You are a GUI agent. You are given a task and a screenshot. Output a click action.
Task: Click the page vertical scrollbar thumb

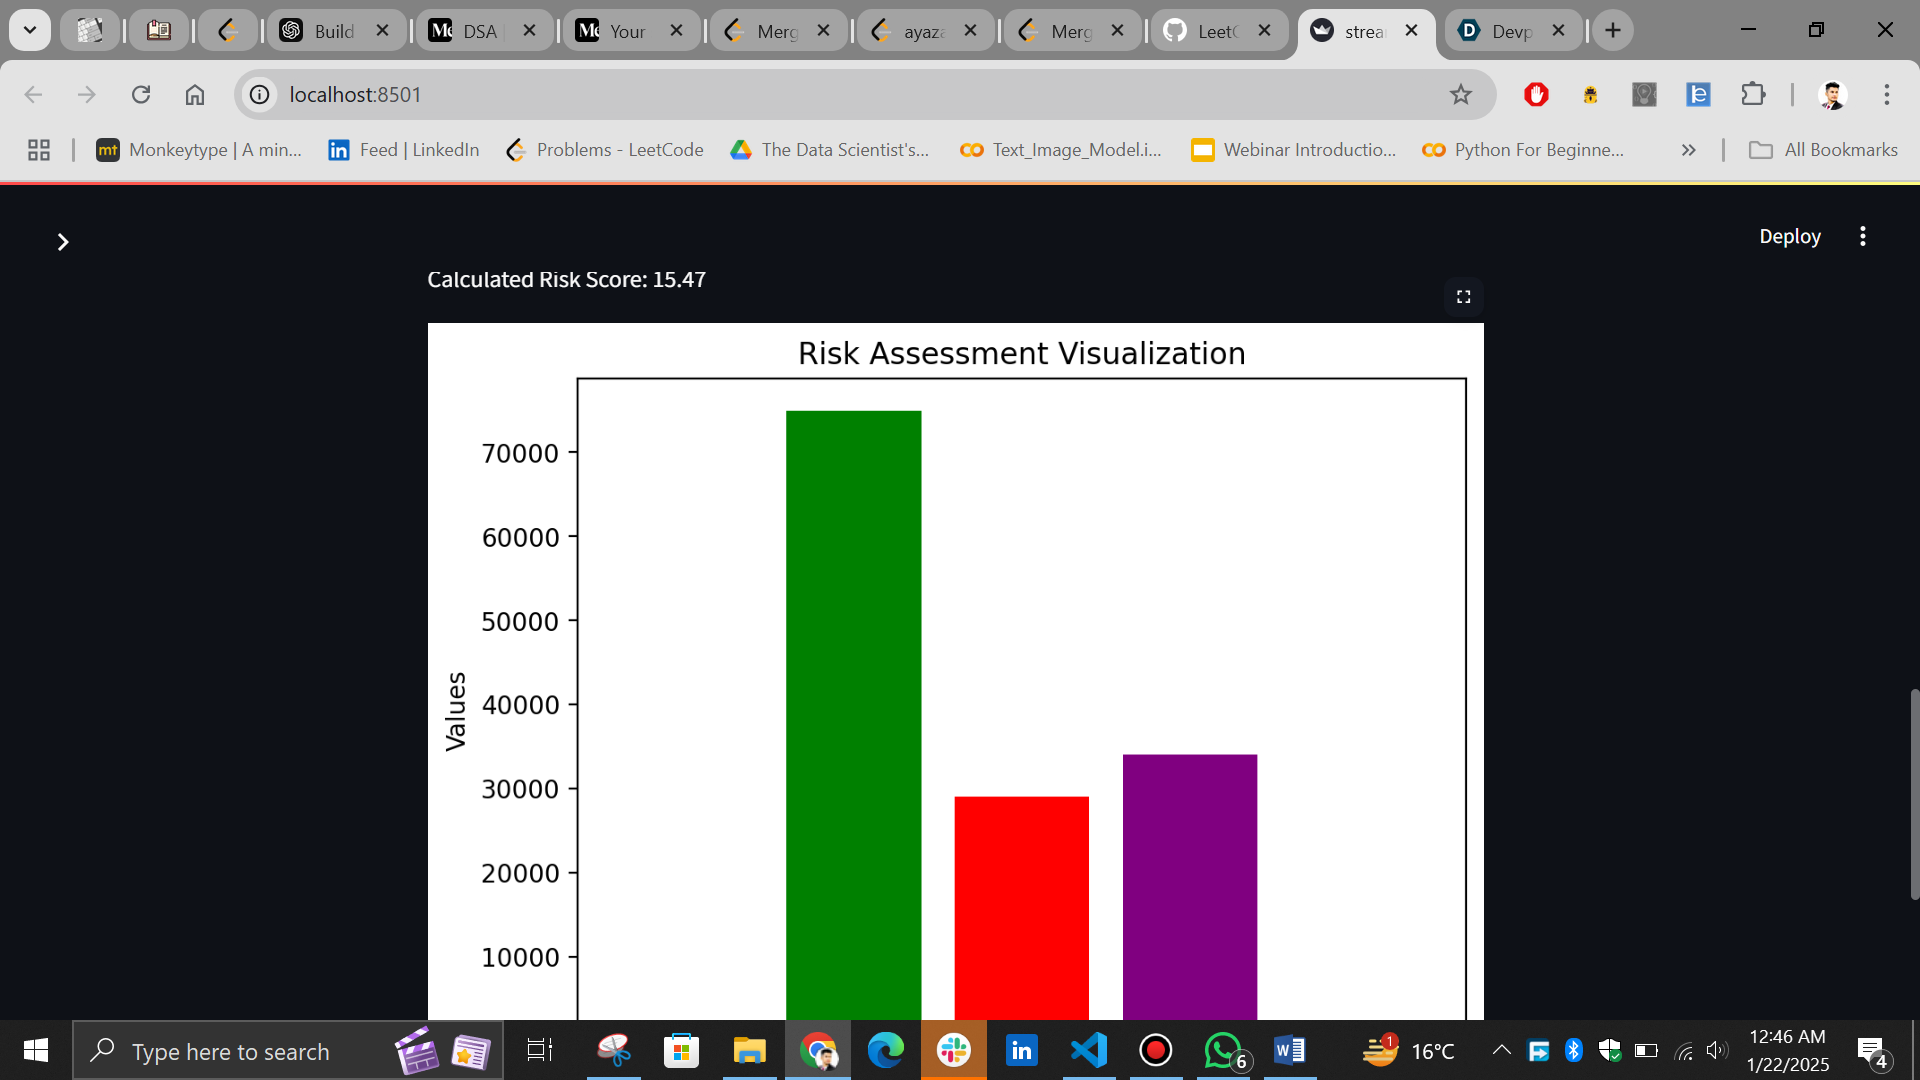pyautogui.click(x=1914, y=795)
